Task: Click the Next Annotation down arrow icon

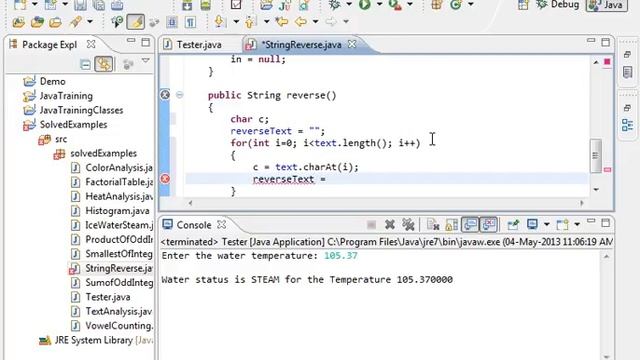Action: (x=220, y=21)
